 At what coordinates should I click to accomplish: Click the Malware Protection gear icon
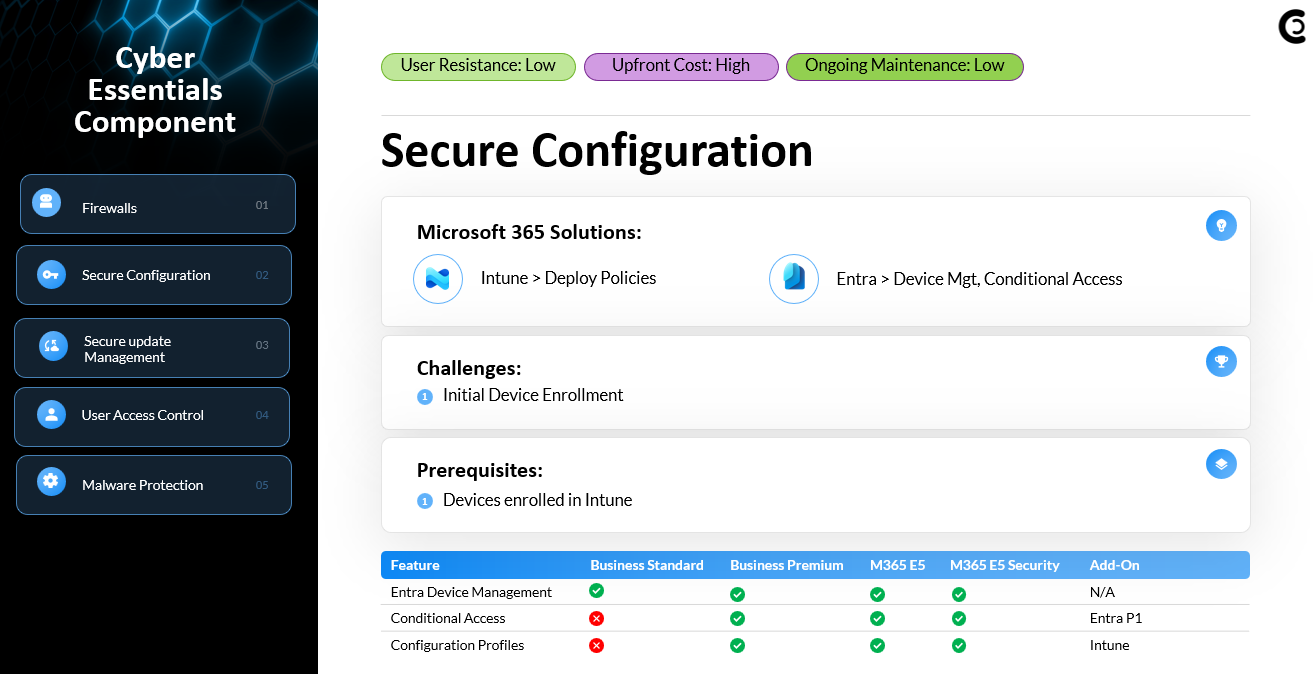point(51,481)
